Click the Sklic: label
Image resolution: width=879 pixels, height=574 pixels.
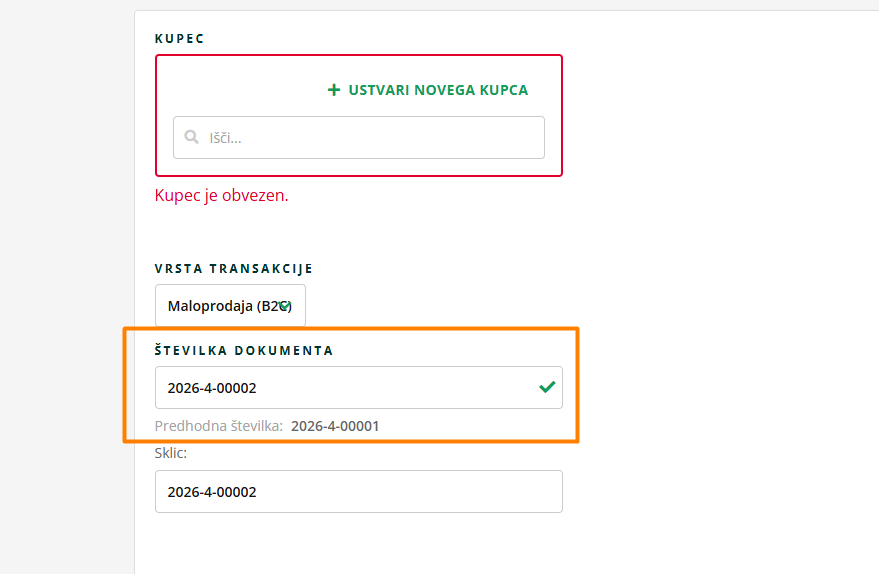(172, 453)
